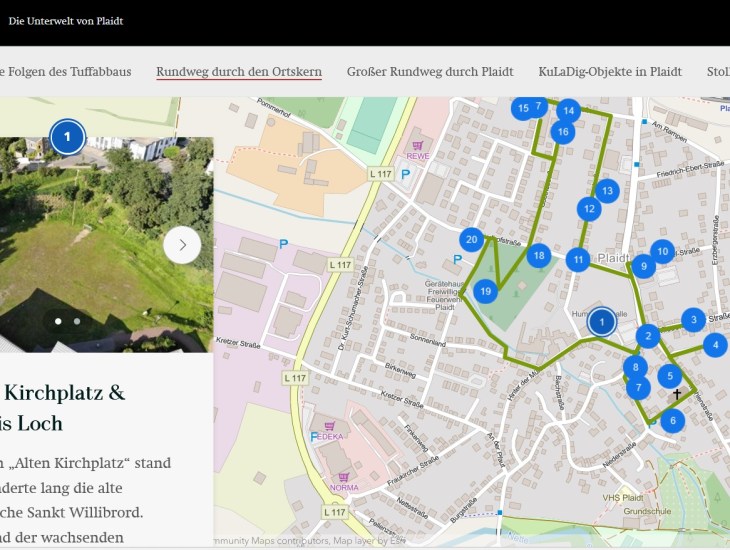Select Rundweg durch den Ortskern tab
Viewport: 730px width, 550px height.
239,72
